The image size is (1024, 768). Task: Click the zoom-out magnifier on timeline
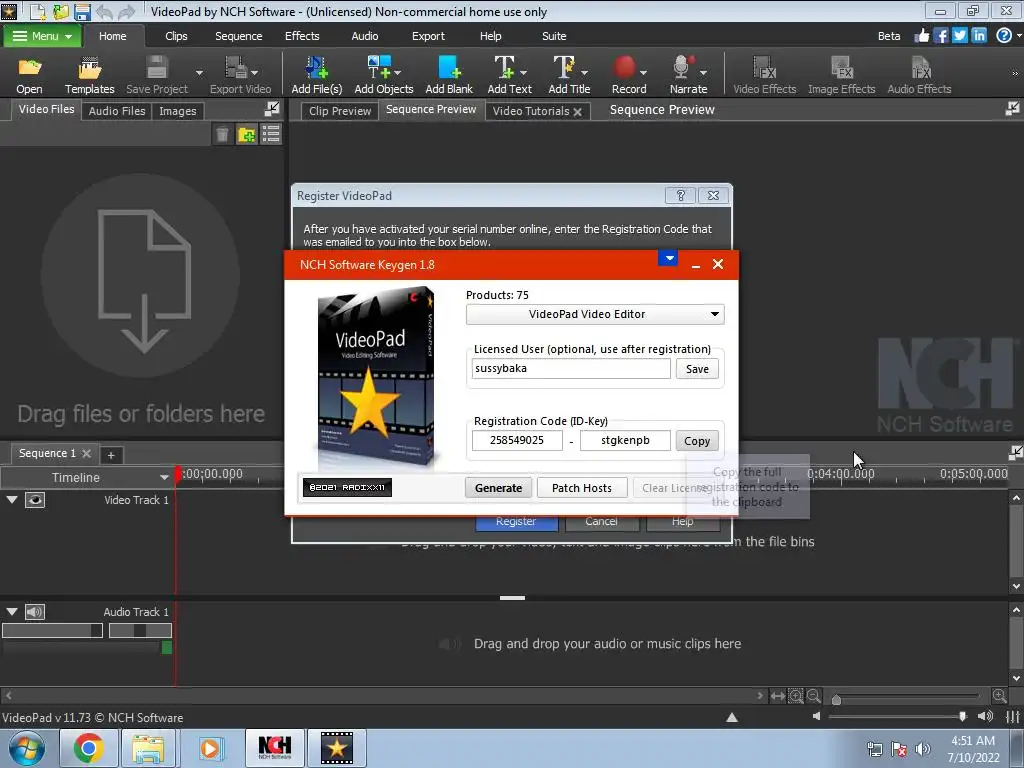coord(814,696)
